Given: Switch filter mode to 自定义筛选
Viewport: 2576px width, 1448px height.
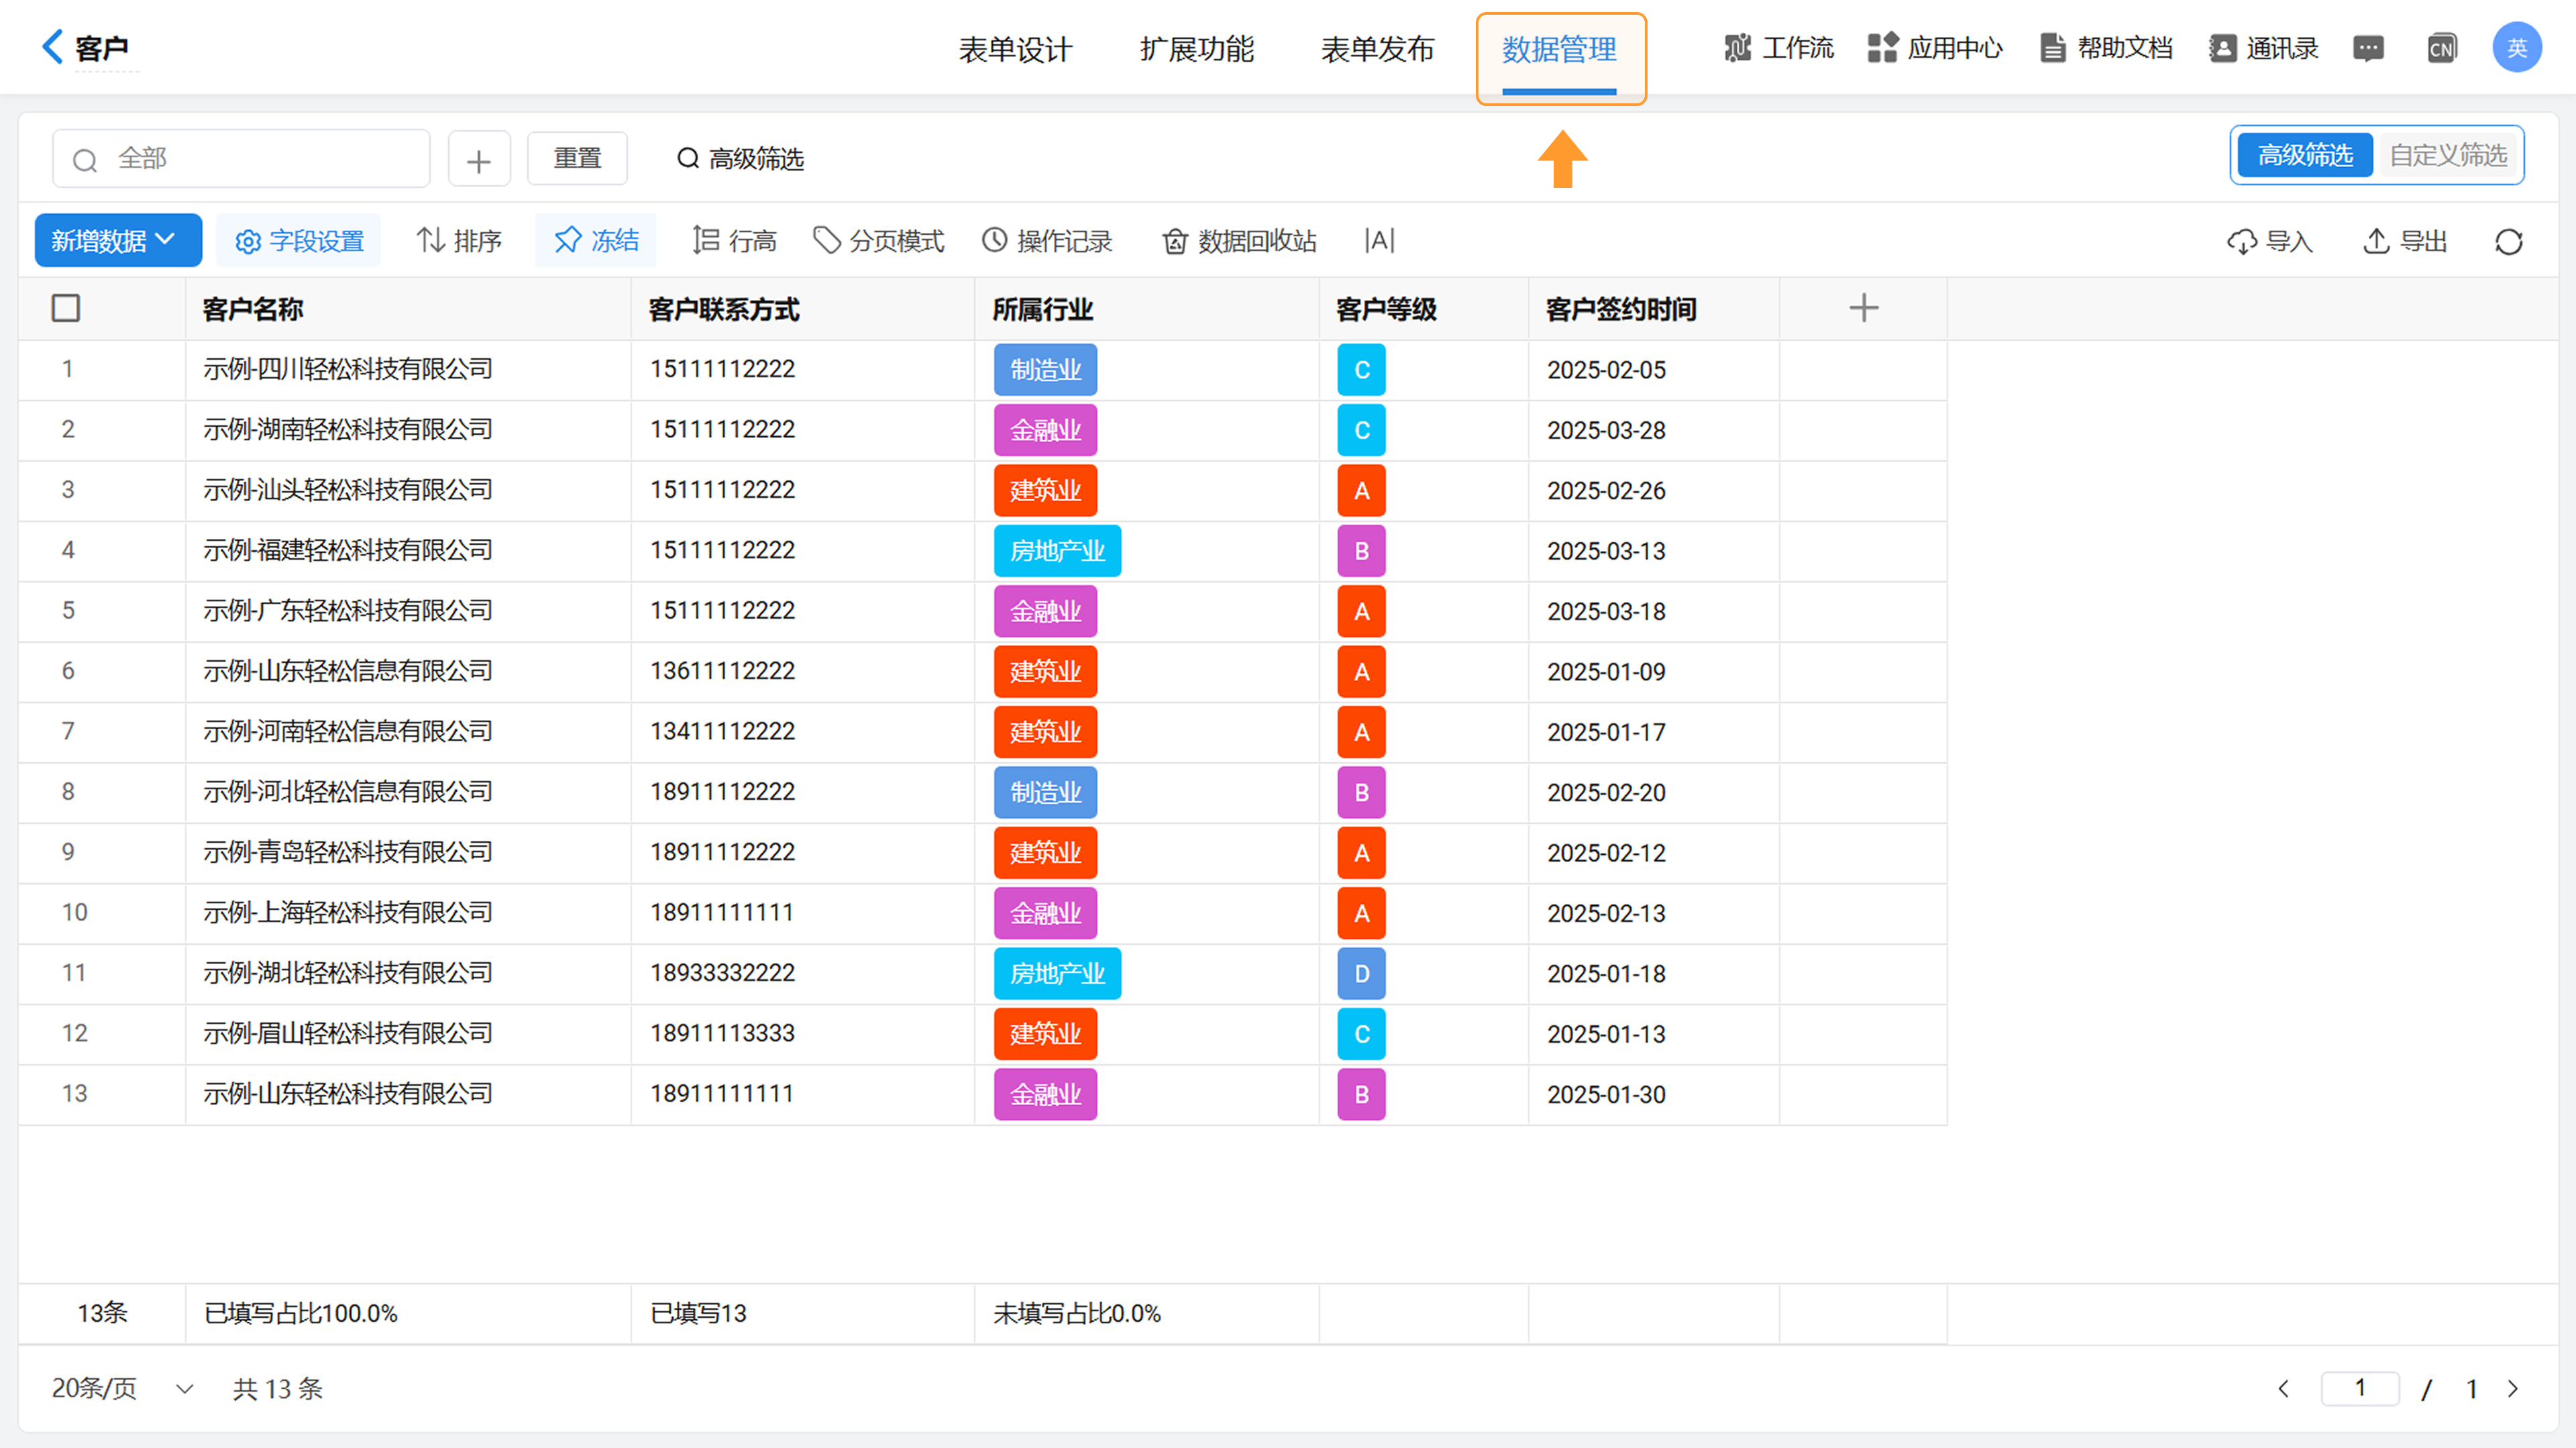Looking at the screenshot, I should point(2448,155).
